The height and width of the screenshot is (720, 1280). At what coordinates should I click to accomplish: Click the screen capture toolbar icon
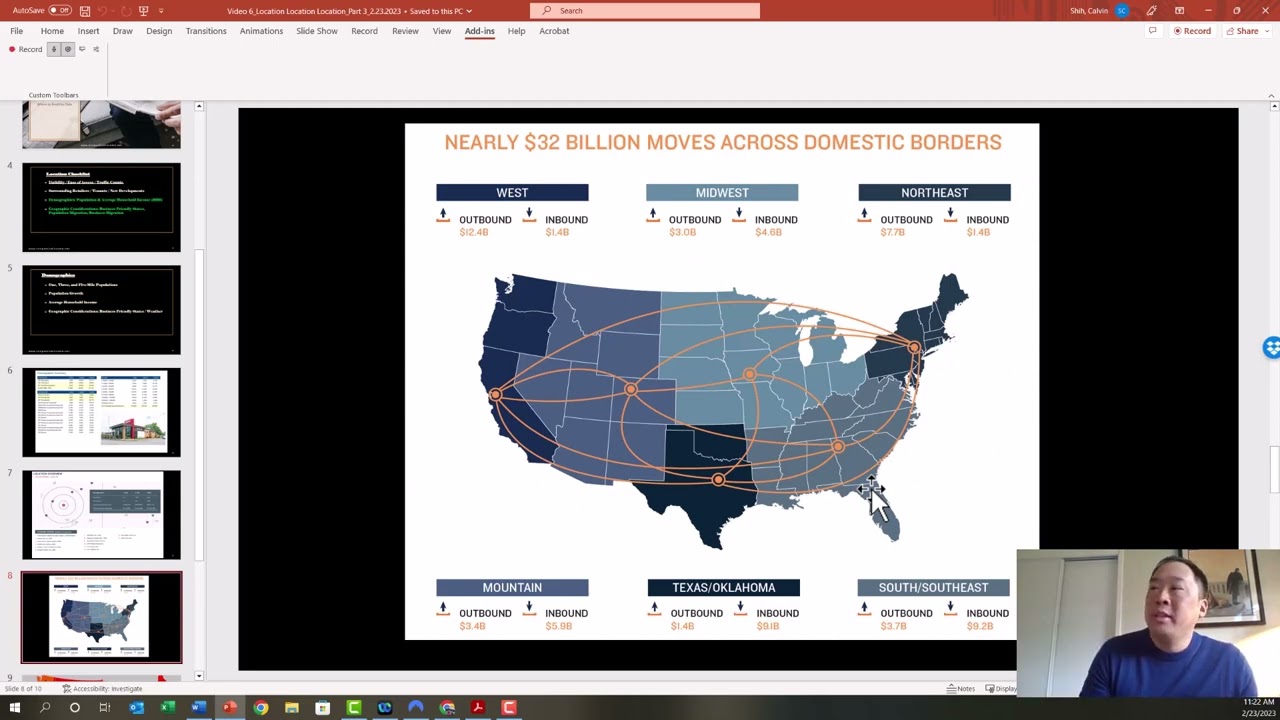(x=82, y=49)
